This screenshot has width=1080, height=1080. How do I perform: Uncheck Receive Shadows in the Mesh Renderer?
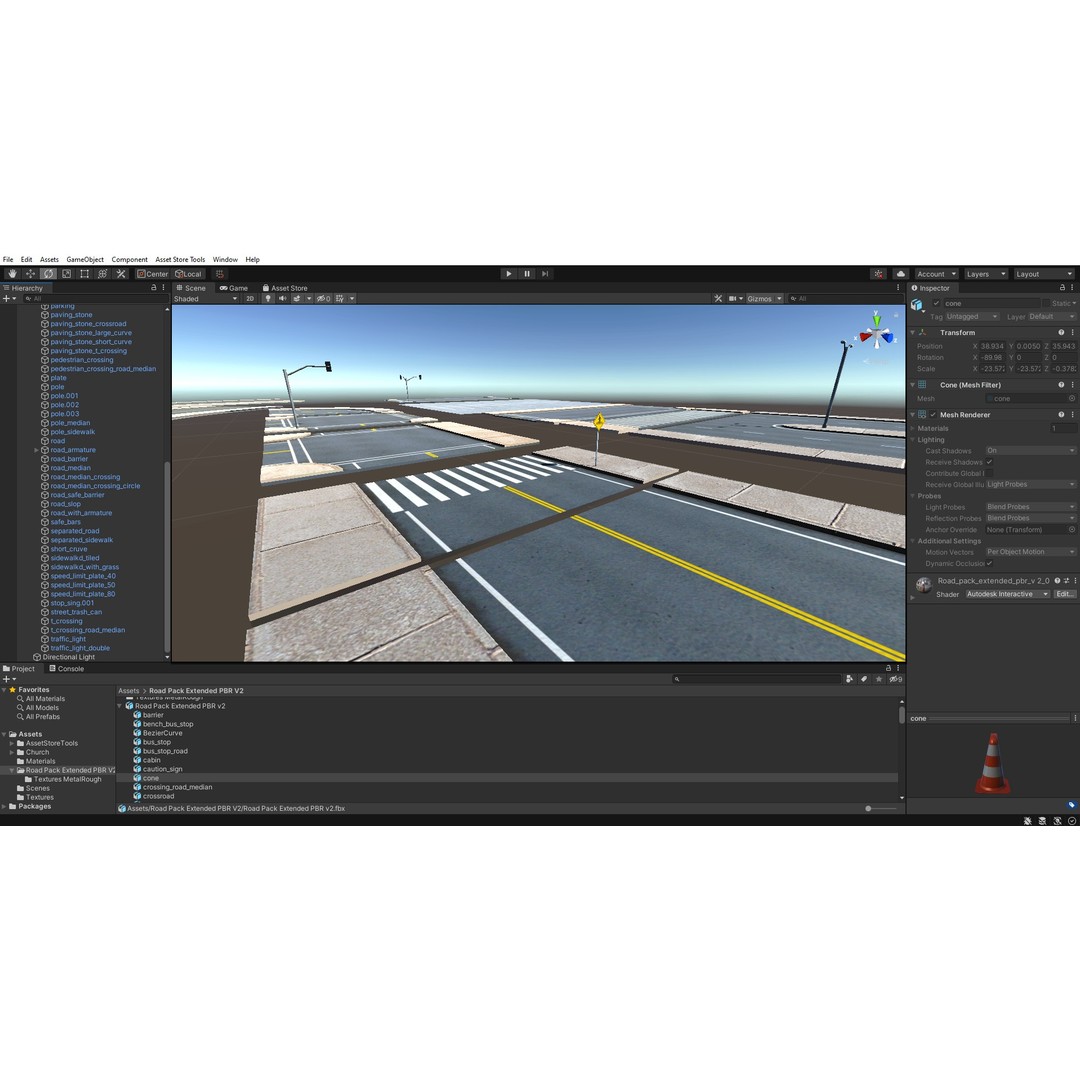[989, 462]
